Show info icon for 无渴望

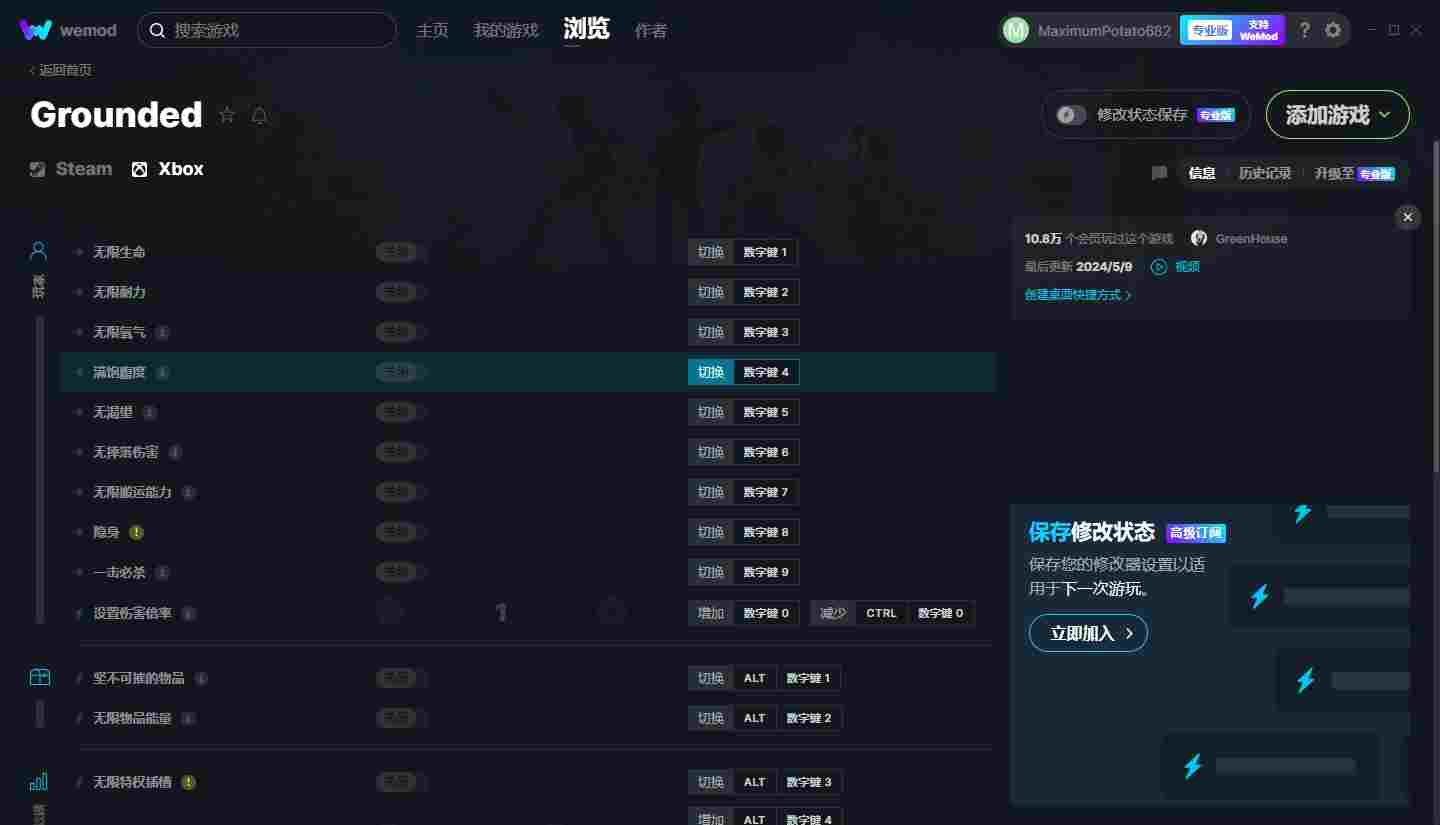point(149,412)
